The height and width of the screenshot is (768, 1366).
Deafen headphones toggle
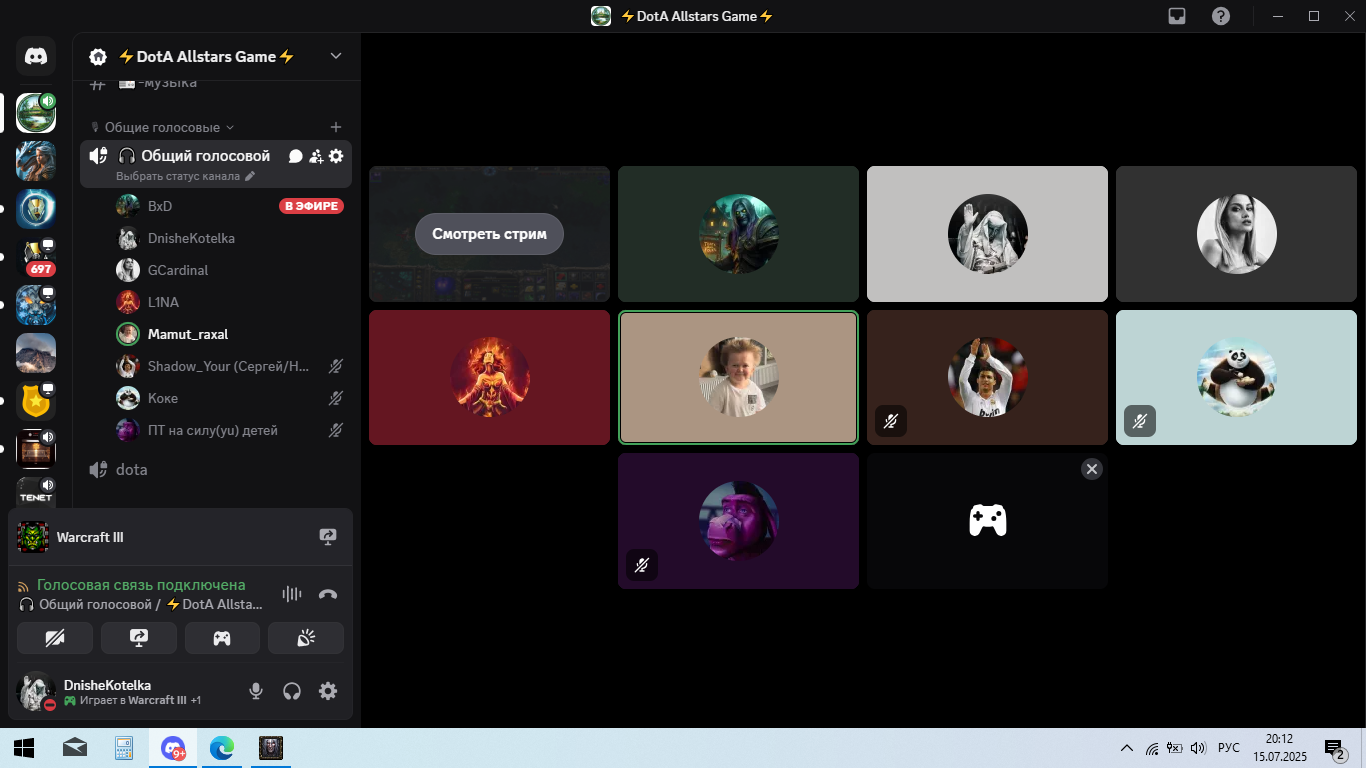(292, 691)
